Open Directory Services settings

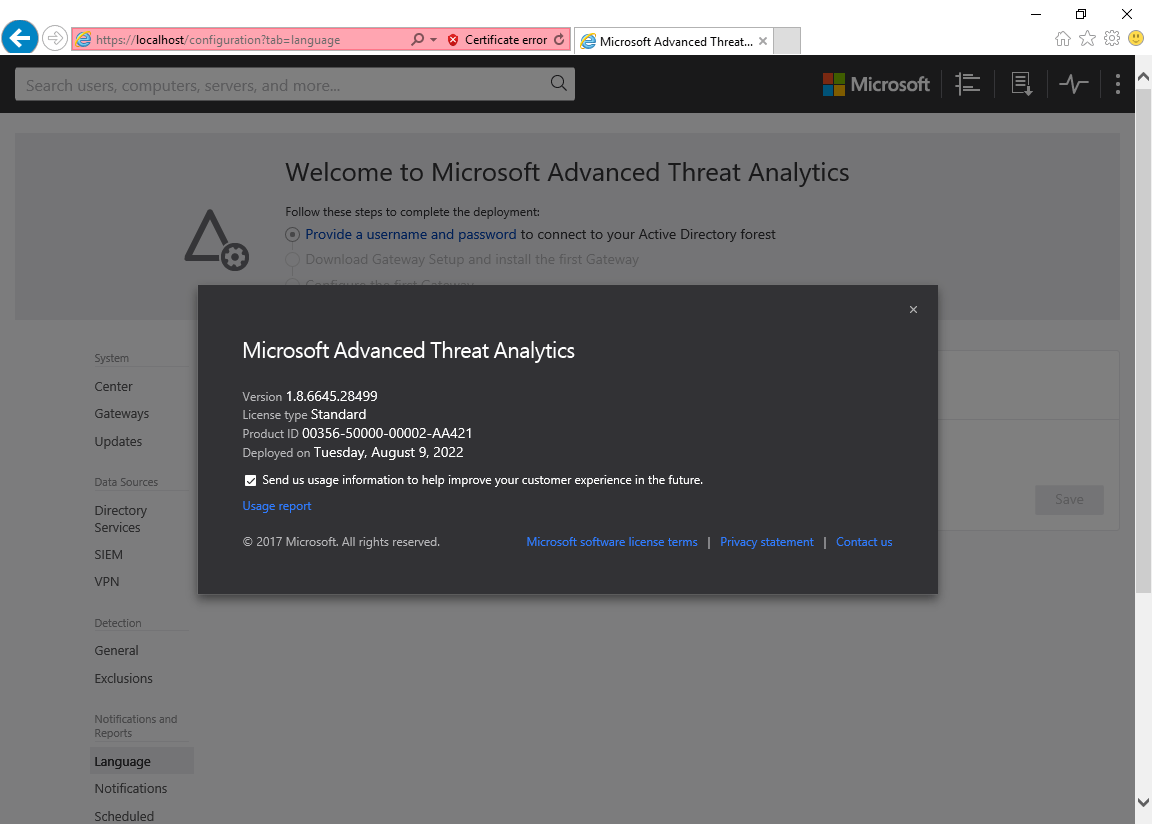click(120, 518)
